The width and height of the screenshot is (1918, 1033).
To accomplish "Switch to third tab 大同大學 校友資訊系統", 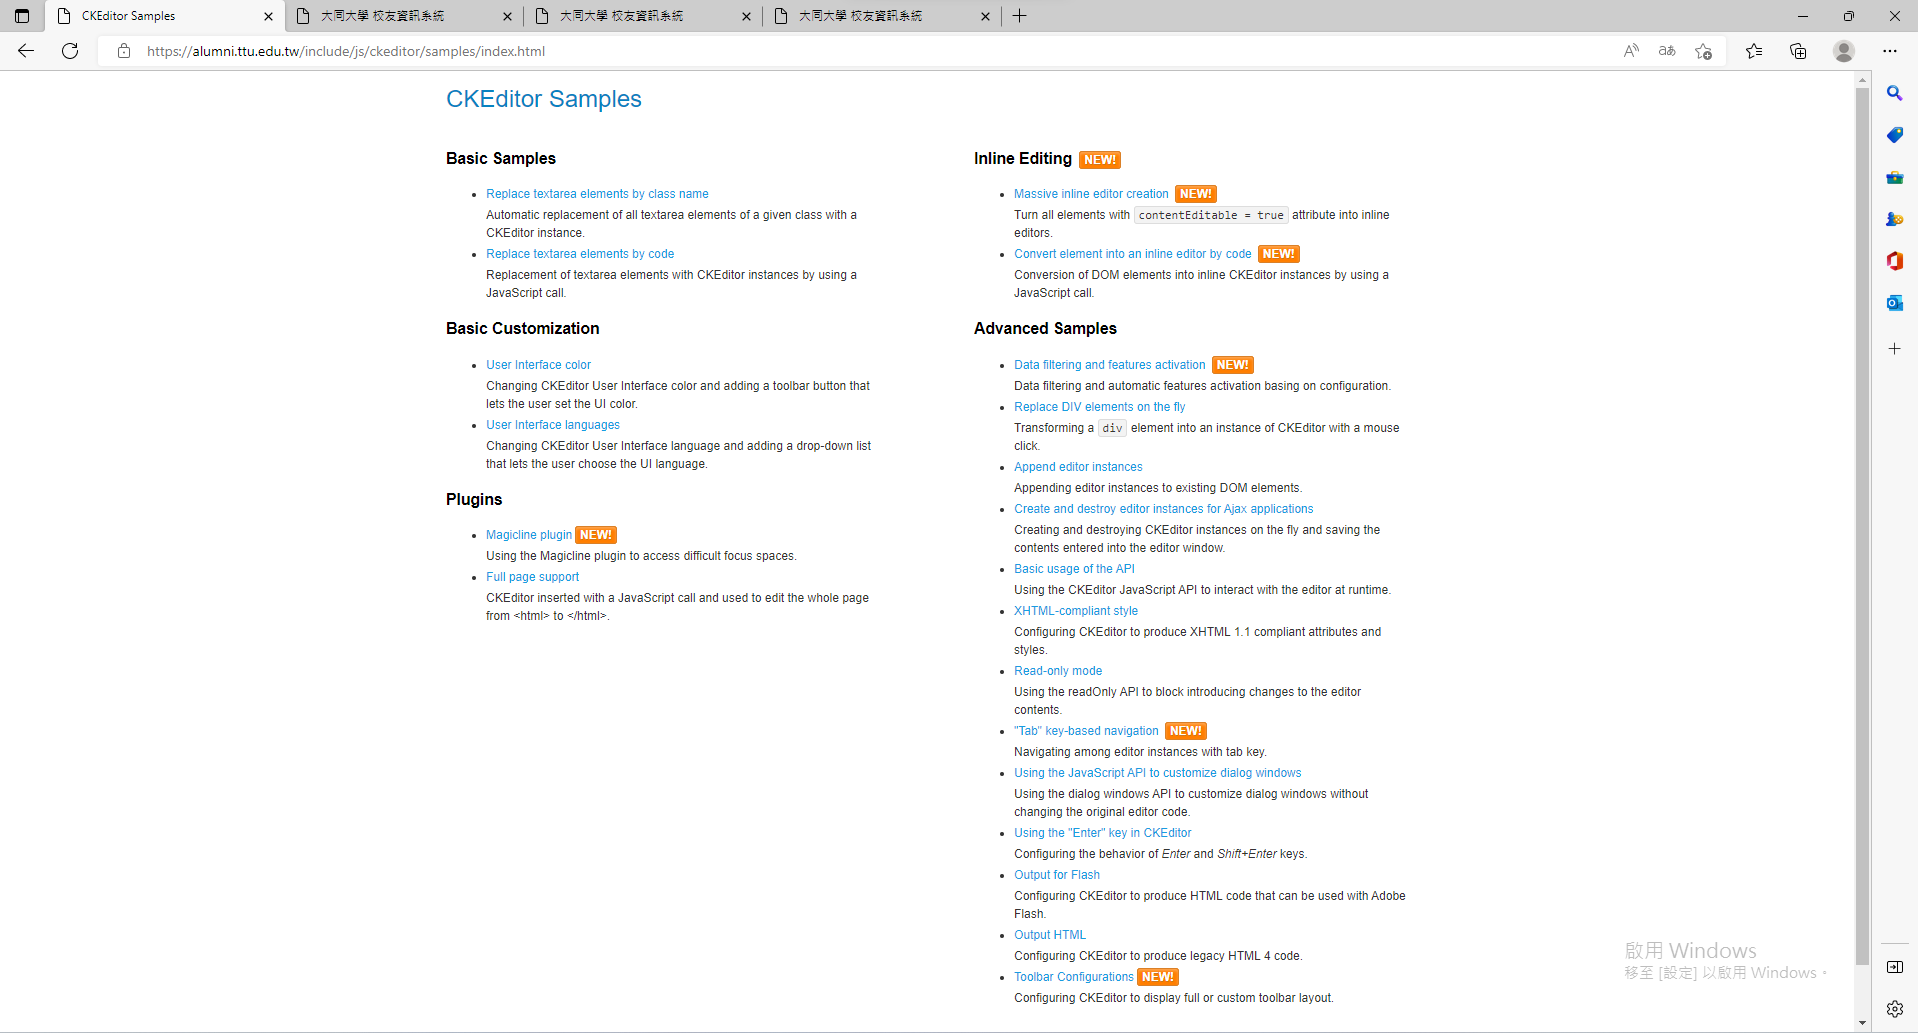I will coord(643,16).
